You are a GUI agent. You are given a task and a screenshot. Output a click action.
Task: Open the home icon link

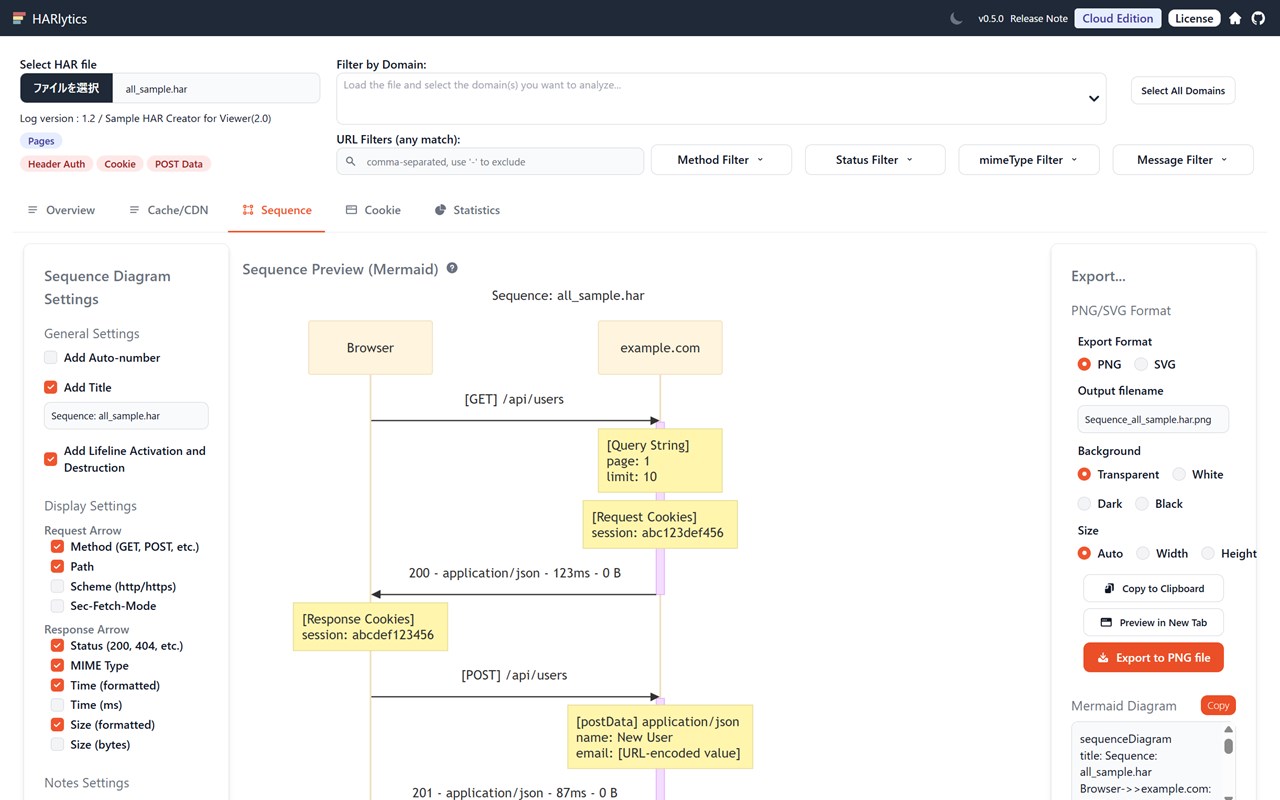pyautogui.click(x=1235, y=18)
